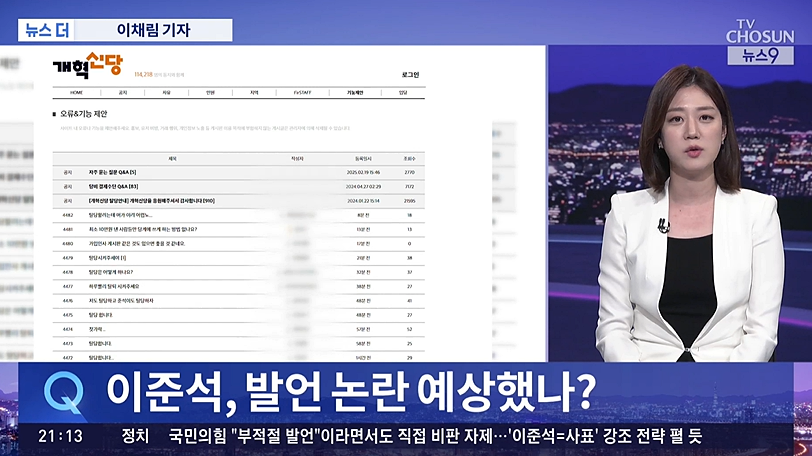Click the 로그인 link at top right

pos(410,75)
